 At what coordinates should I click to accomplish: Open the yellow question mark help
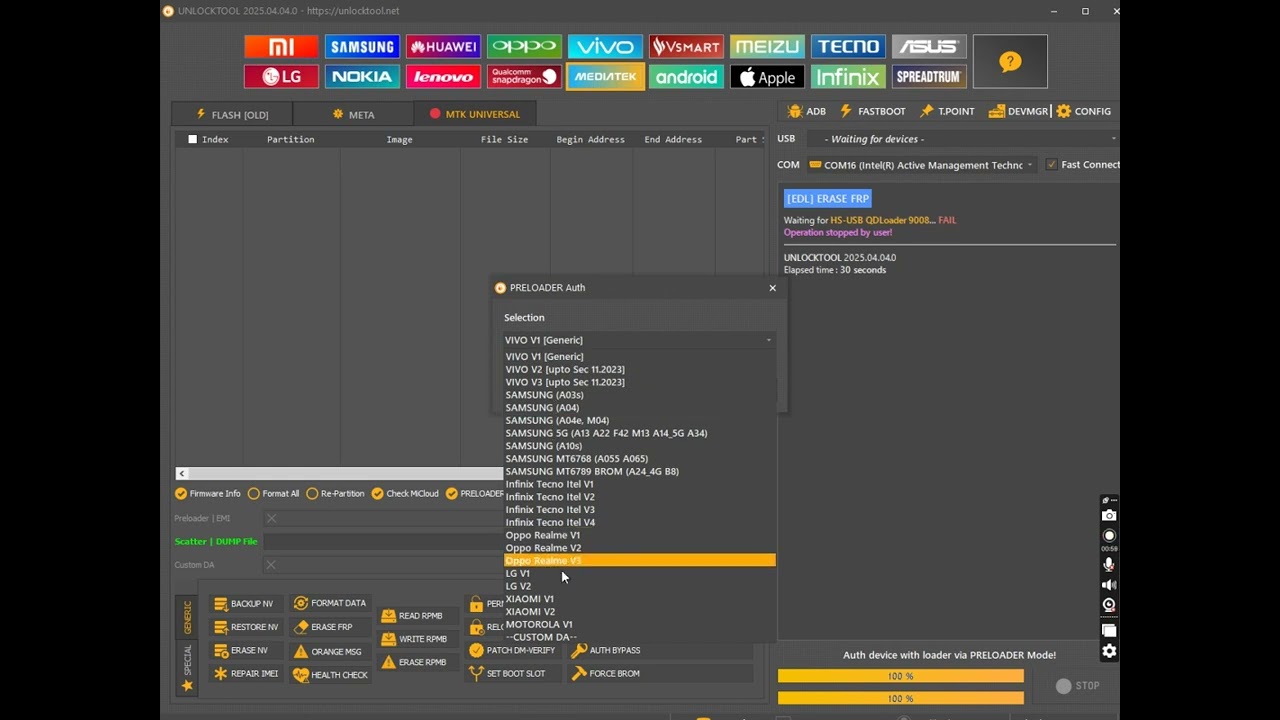[1010, 62]
